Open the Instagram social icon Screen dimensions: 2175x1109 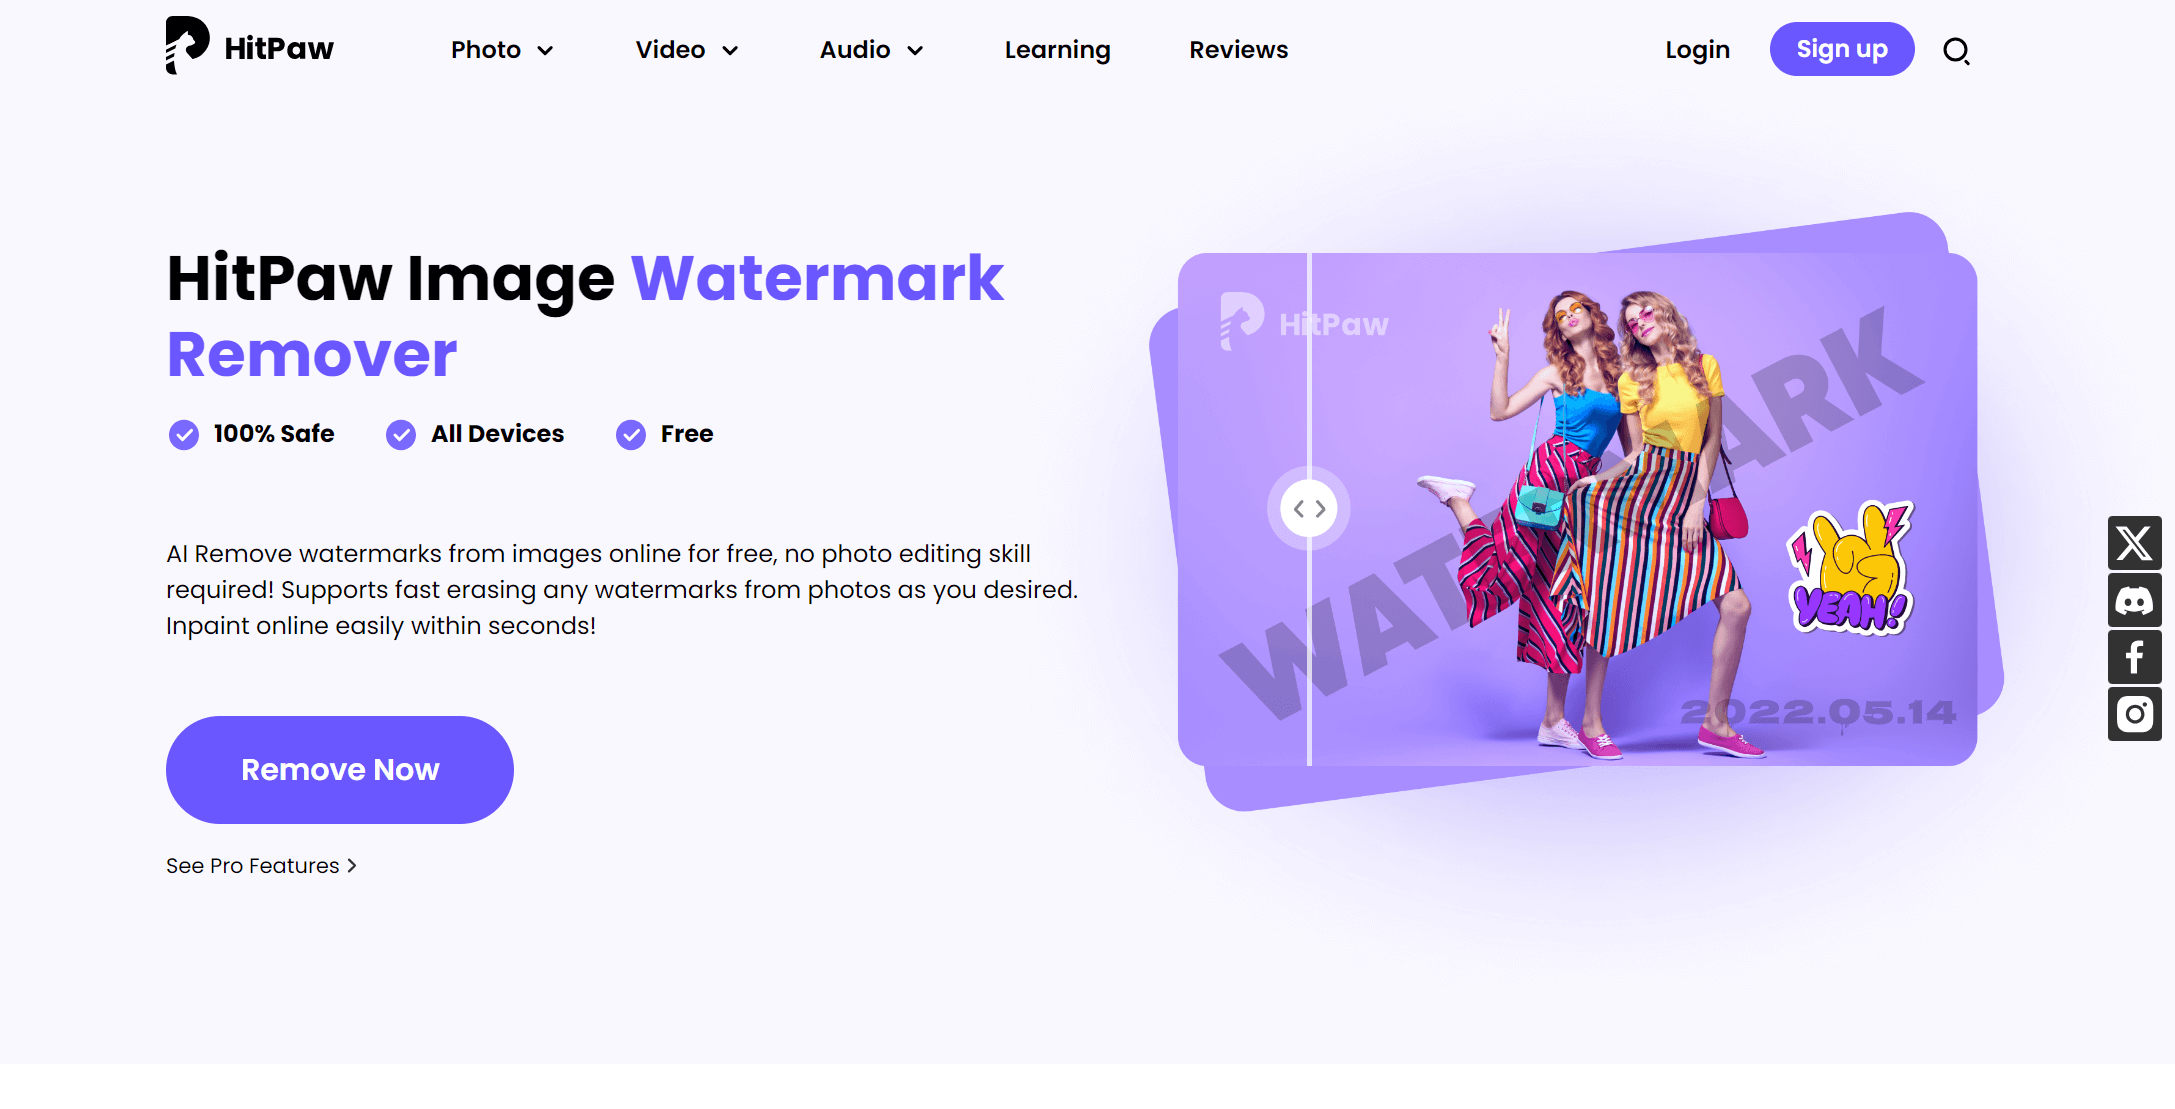tap(2134, 714)
